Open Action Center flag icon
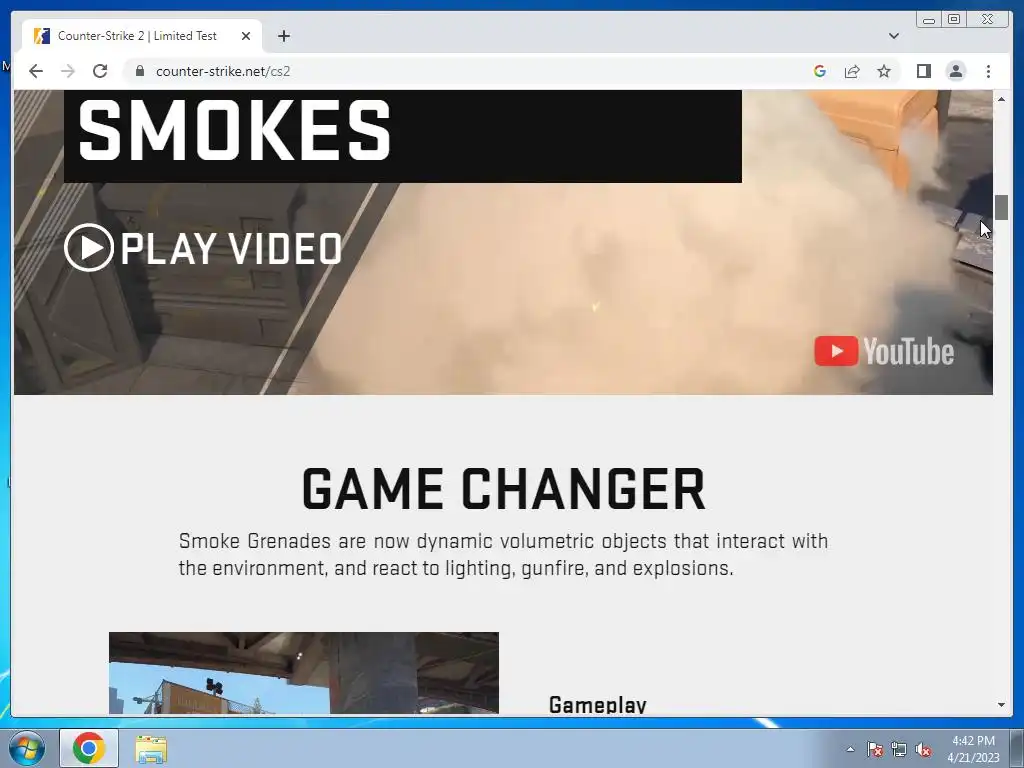This screenshot has height=768, width=1024. 874,749
